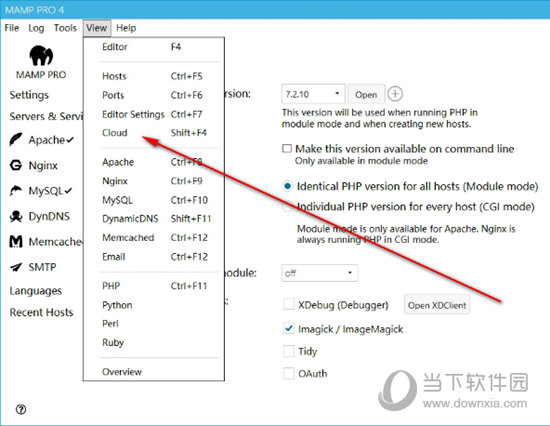Click the DynDNS octopus icon in sidebar

click(x=16, y=216)
